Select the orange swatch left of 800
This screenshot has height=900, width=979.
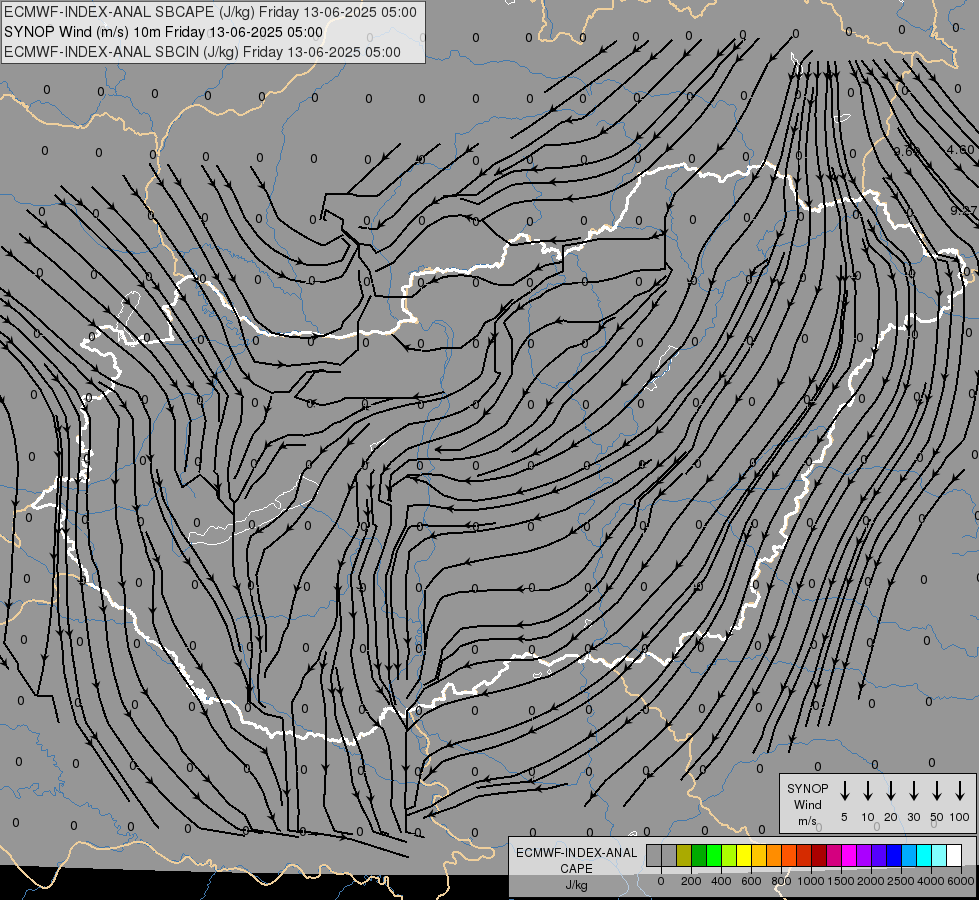pyautogui.click(x=774, y=855)
